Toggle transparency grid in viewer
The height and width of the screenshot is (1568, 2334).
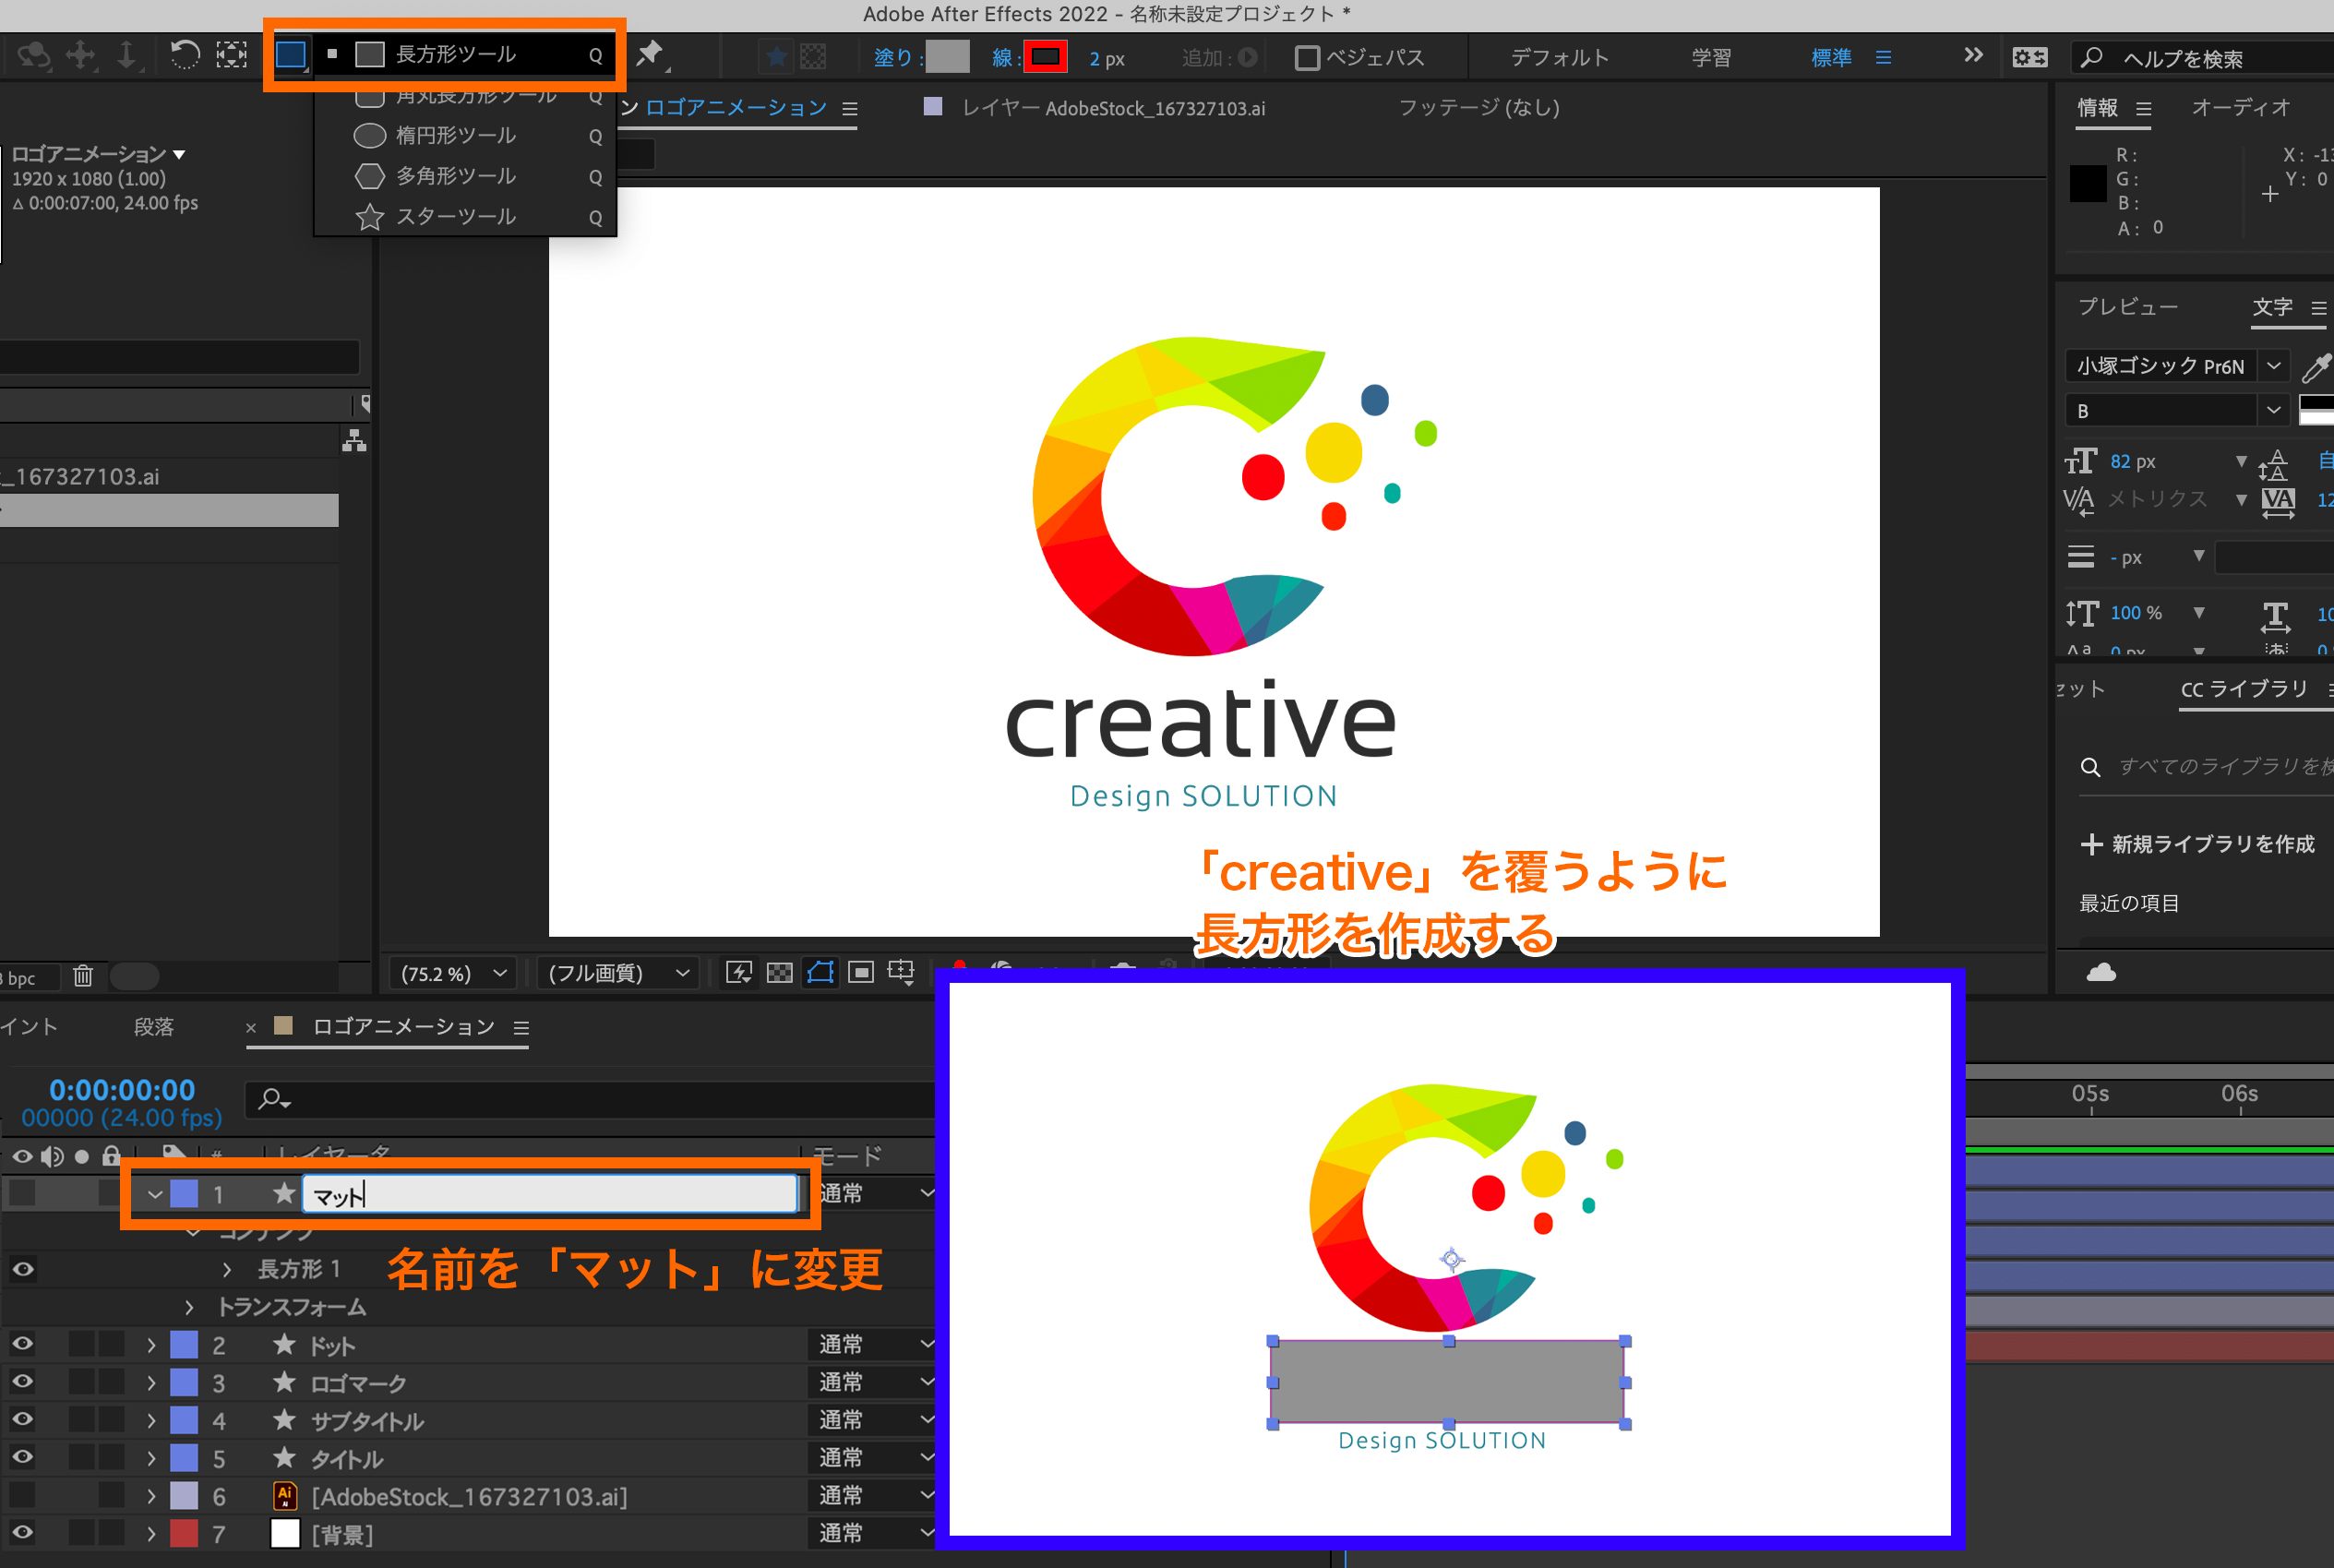point(779,972)
